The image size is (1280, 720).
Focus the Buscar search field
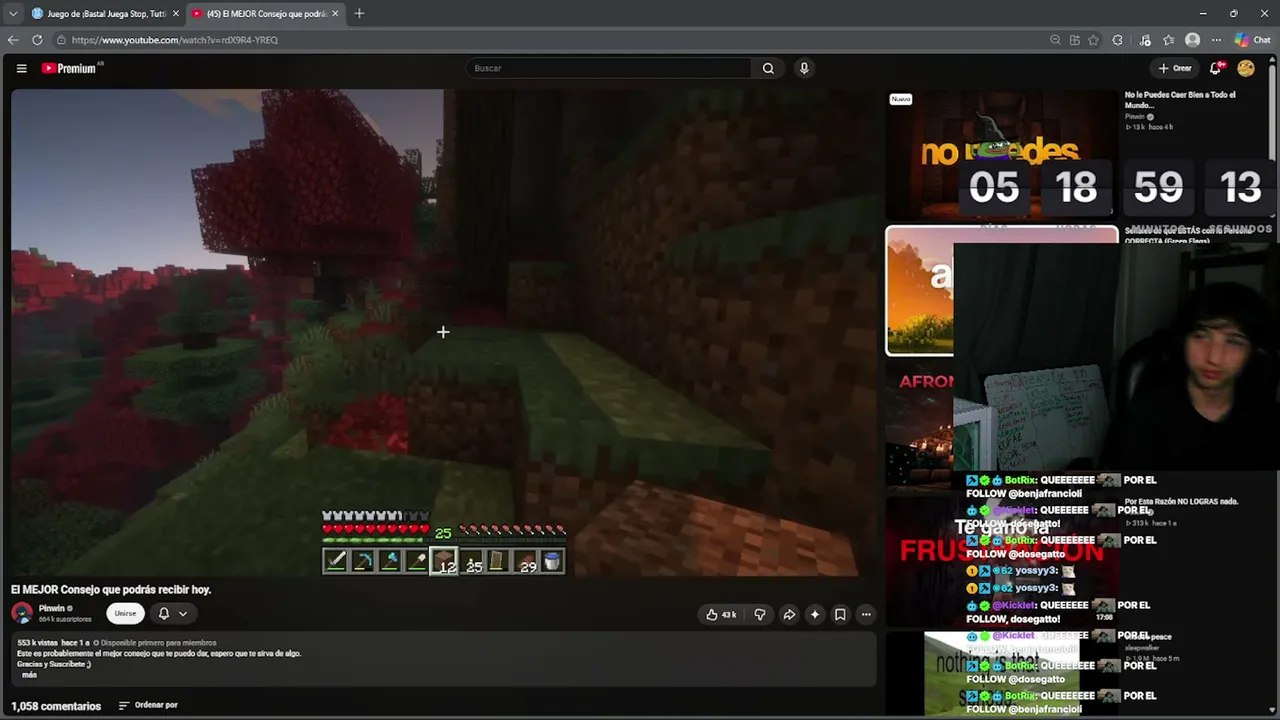[x=609, y=68]
